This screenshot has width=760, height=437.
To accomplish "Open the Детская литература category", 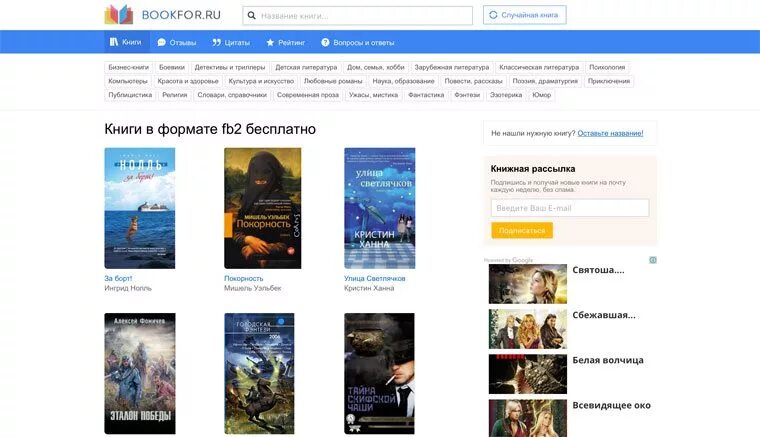I will coord(306,67).
